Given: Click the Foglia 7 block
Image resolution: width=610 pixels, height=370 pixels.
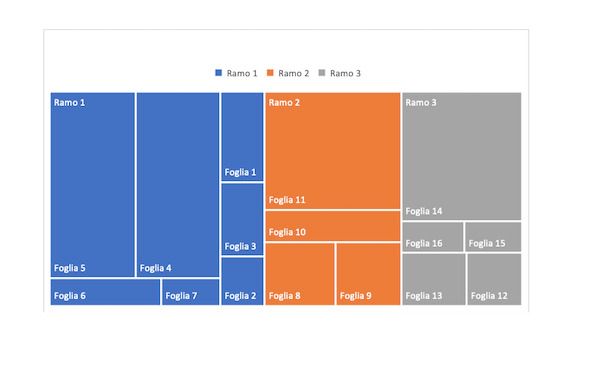Looking at the screenshot, I should click(x=191, y=292).
